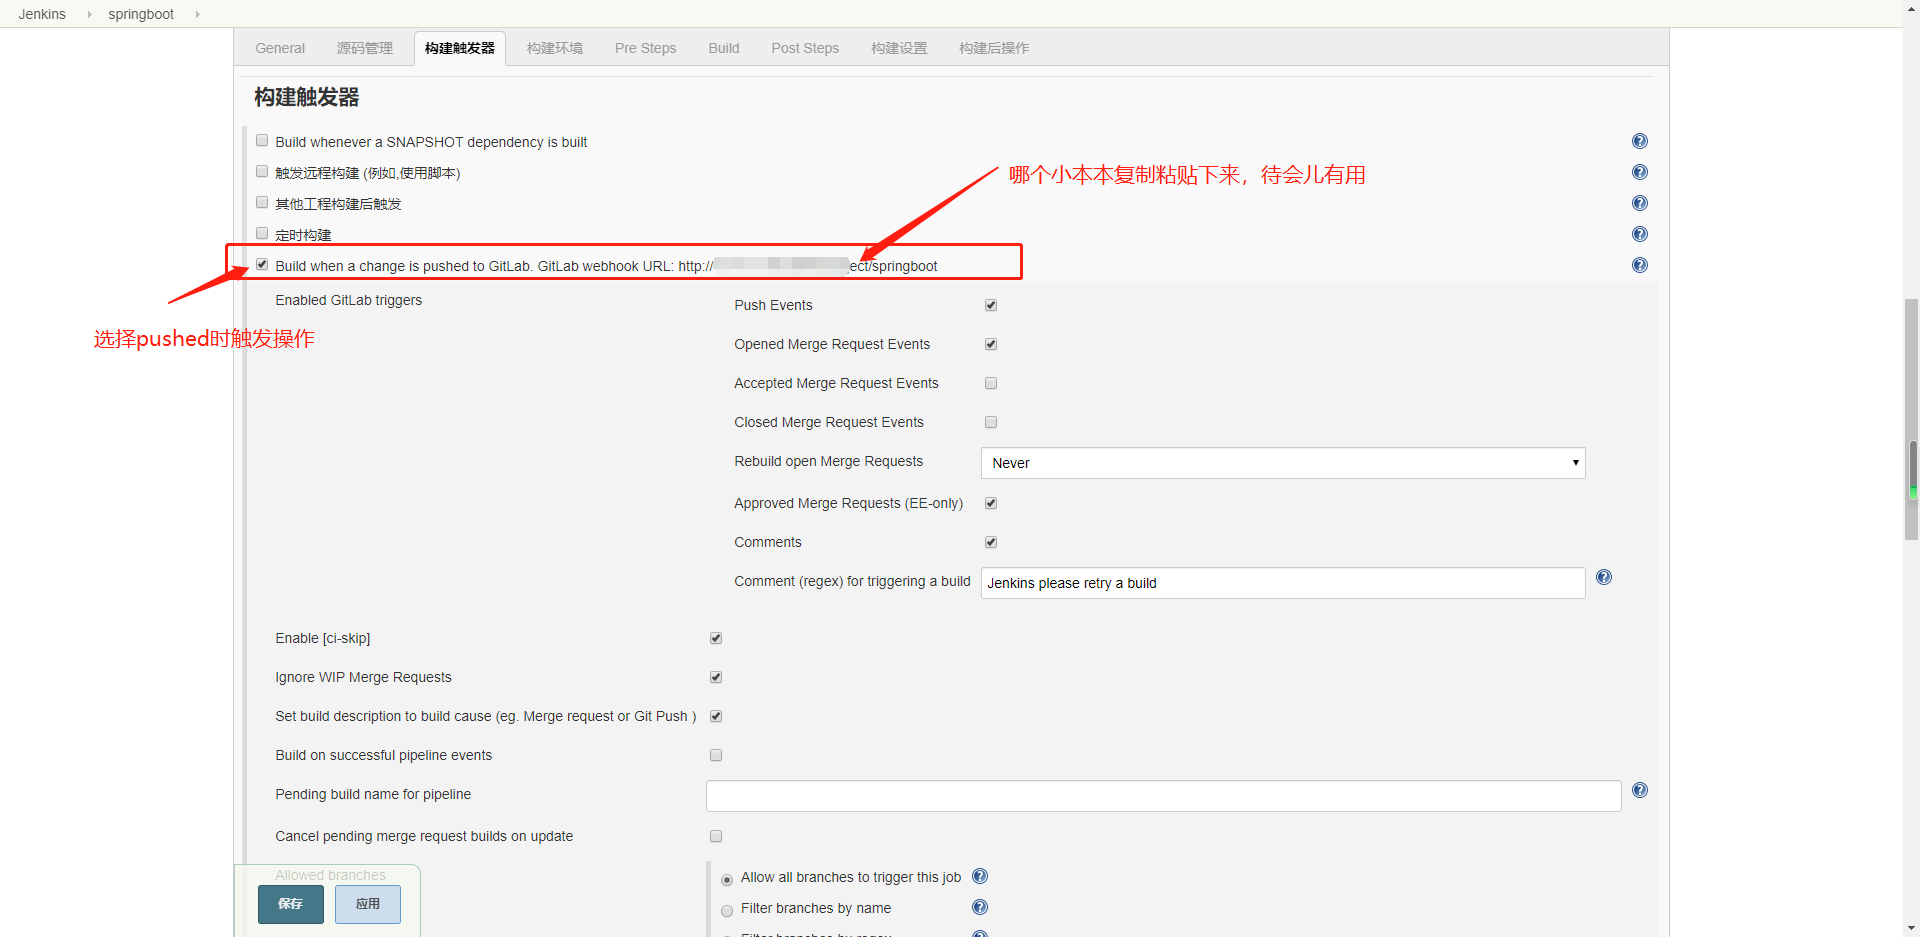Toggle Opened Merge Request Events checkbox
The image size is (1920, 937).
click(991, 344)
